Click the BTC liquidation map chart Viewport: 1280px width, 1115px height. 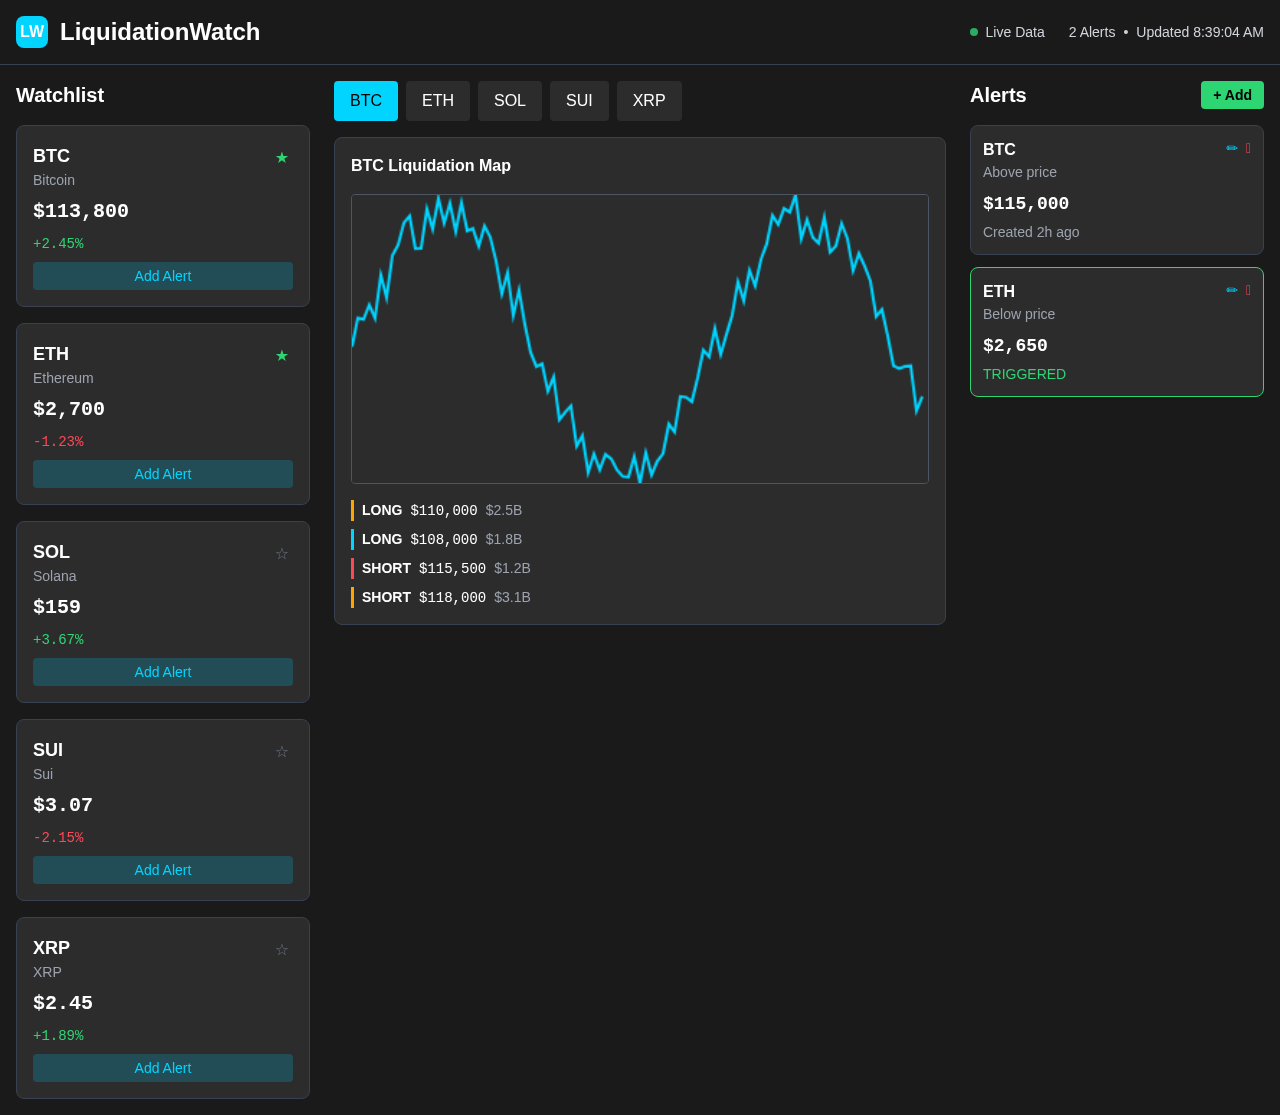click(x=640, y=339)
